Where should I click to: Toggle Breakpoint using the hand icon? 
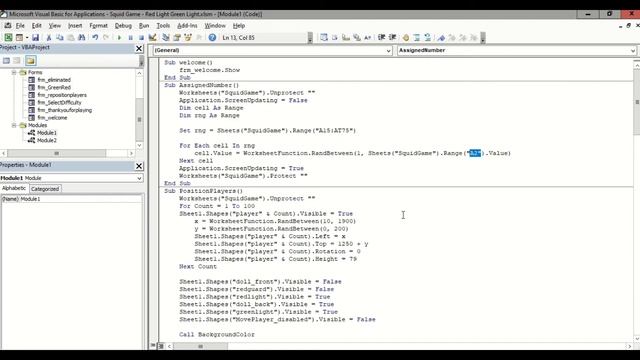[x=406, y=38]
